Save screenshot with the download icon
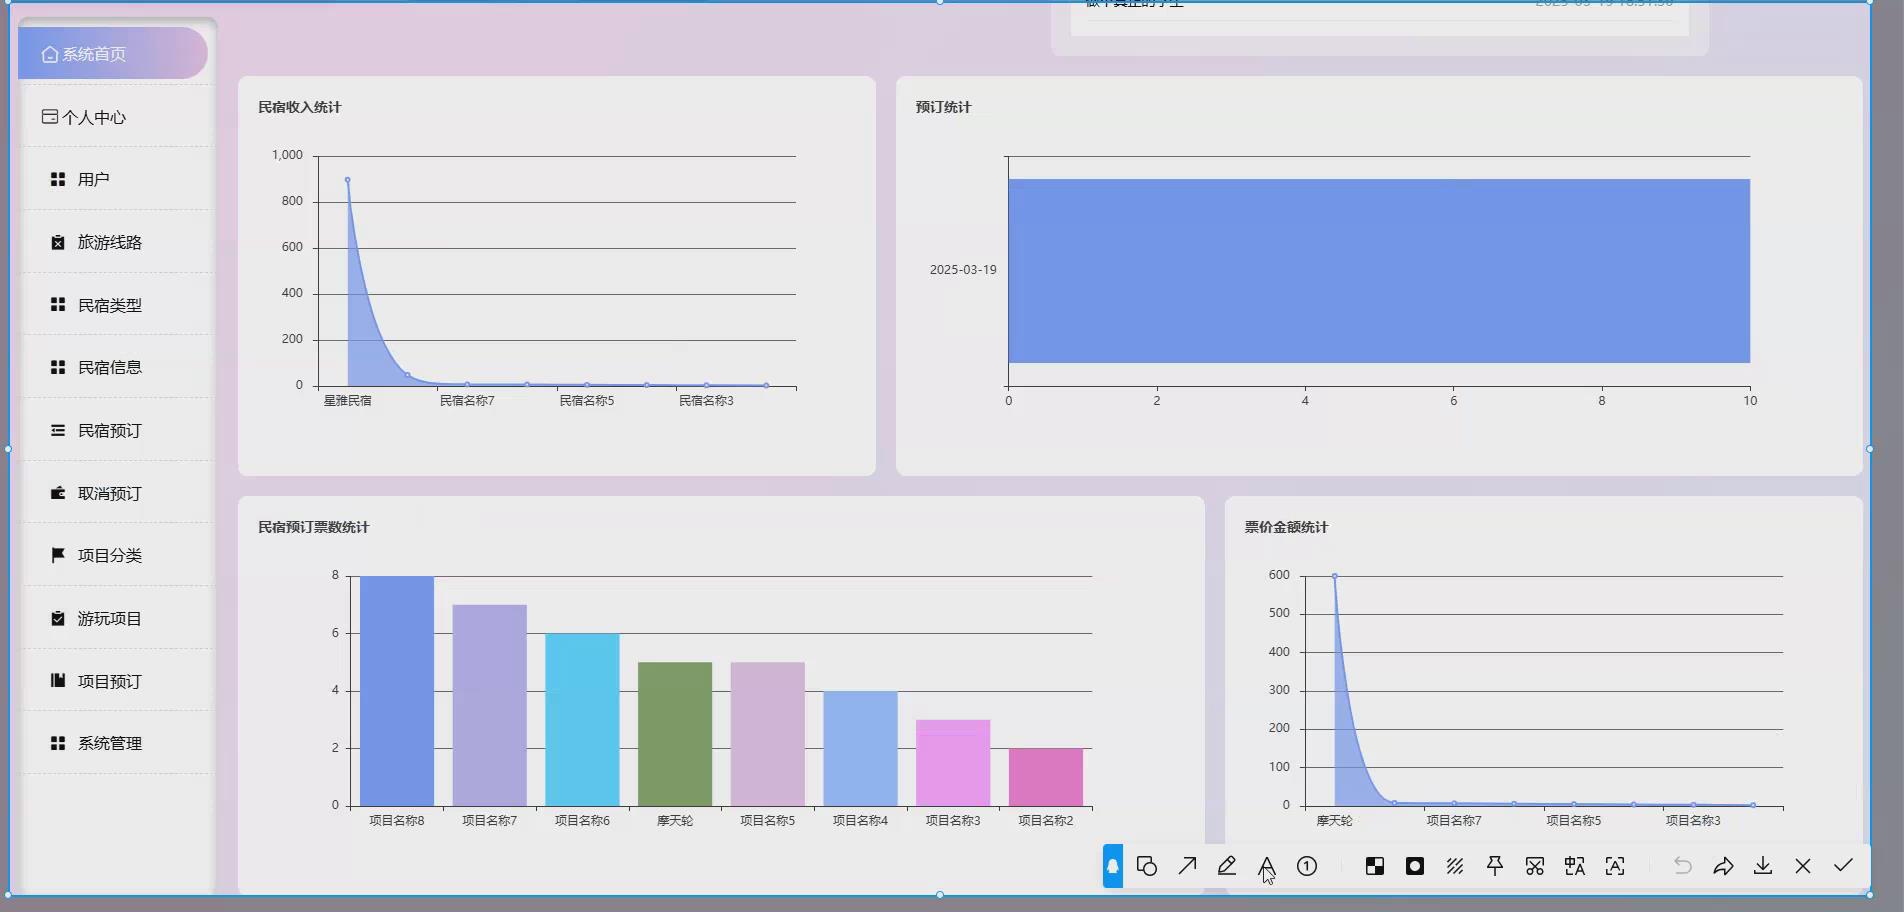Image resolution: width=1904 pixels, height=912 pixels. point(1763,866)
